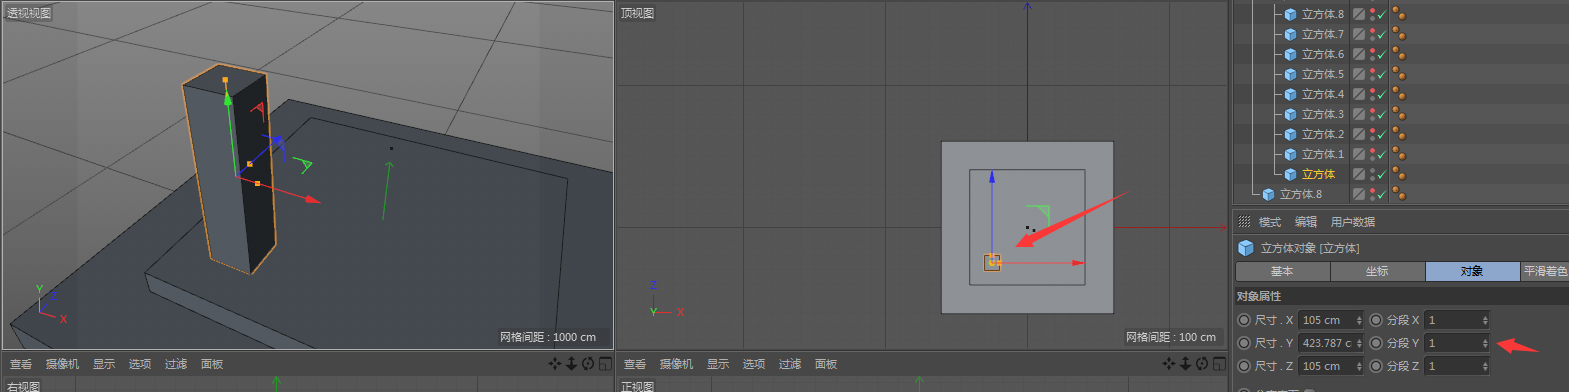Screen dimensions: 1569x392
Task: Click the cube icon of selected 立方体
Action: pyautogui.click(x=1290, y=174)
